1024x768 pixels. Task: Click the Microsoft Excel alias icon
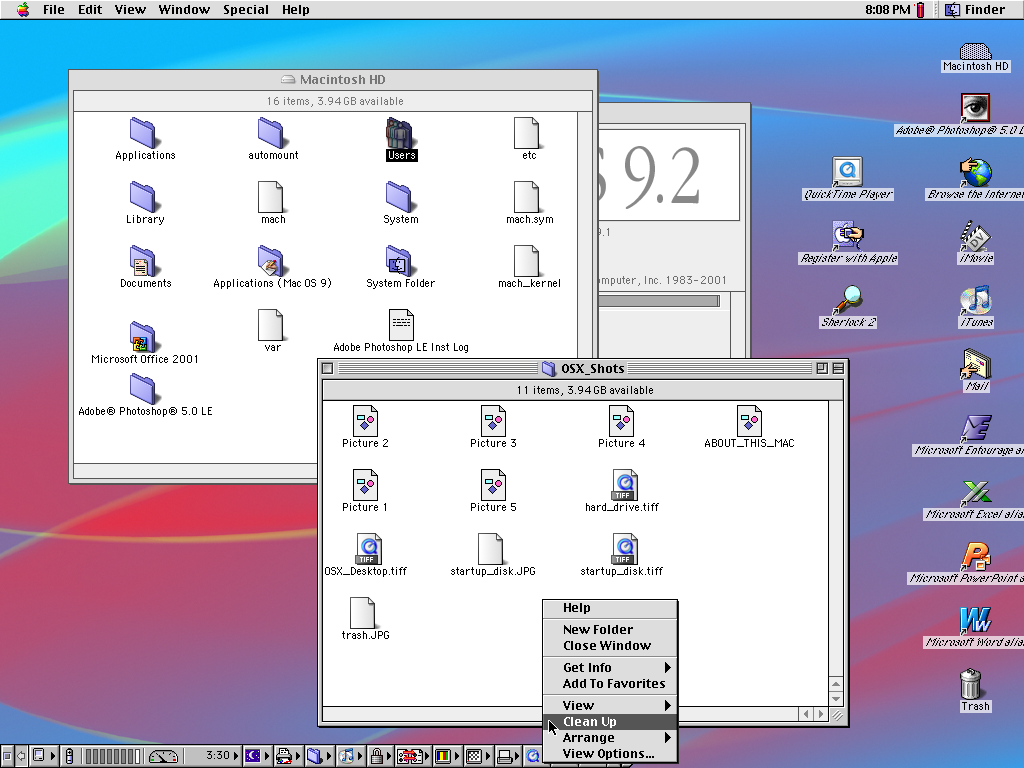[x=975, y=492]
